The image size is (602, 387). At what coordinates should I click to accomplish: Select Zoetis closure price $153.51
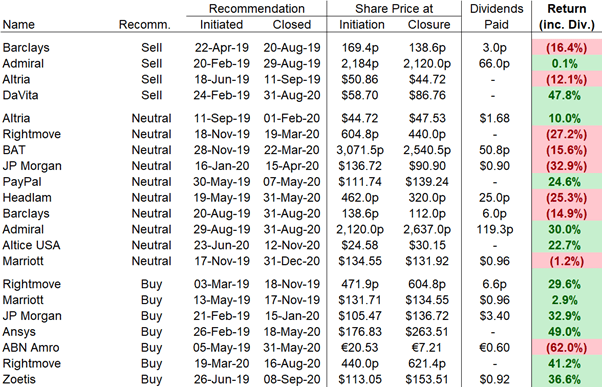427,379
